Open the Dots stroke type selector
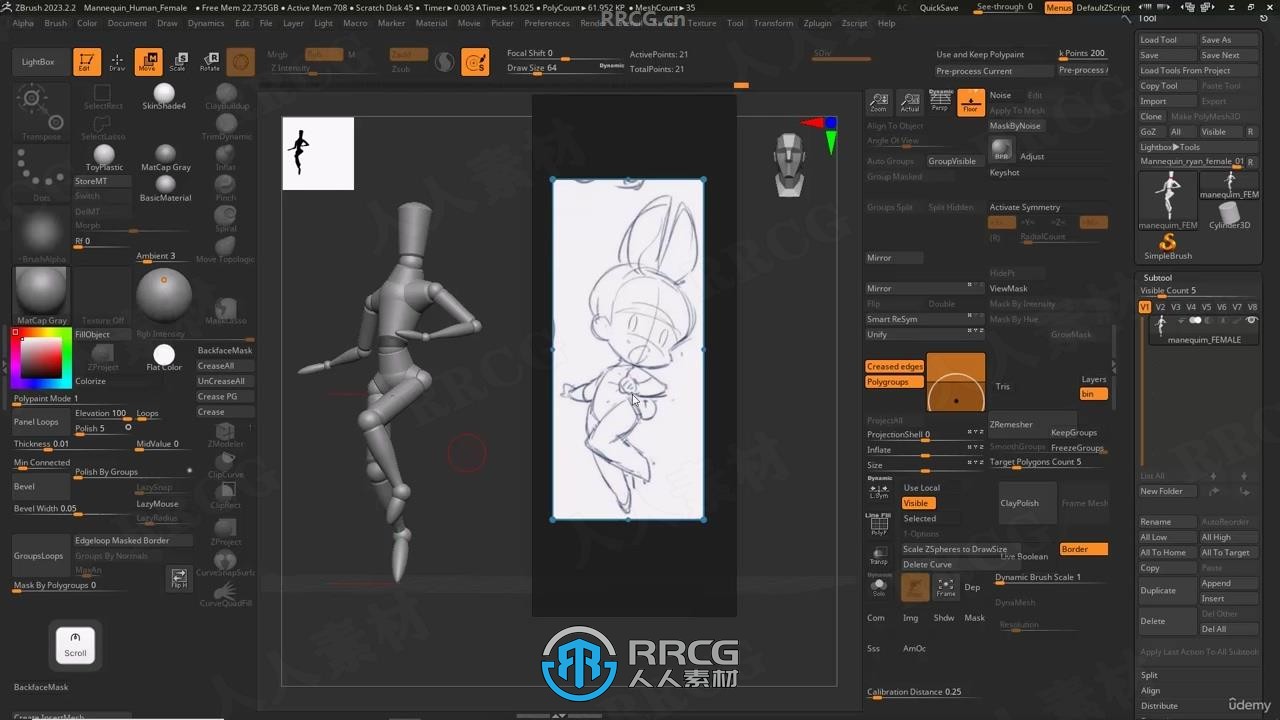 click(x=41, y=172)
